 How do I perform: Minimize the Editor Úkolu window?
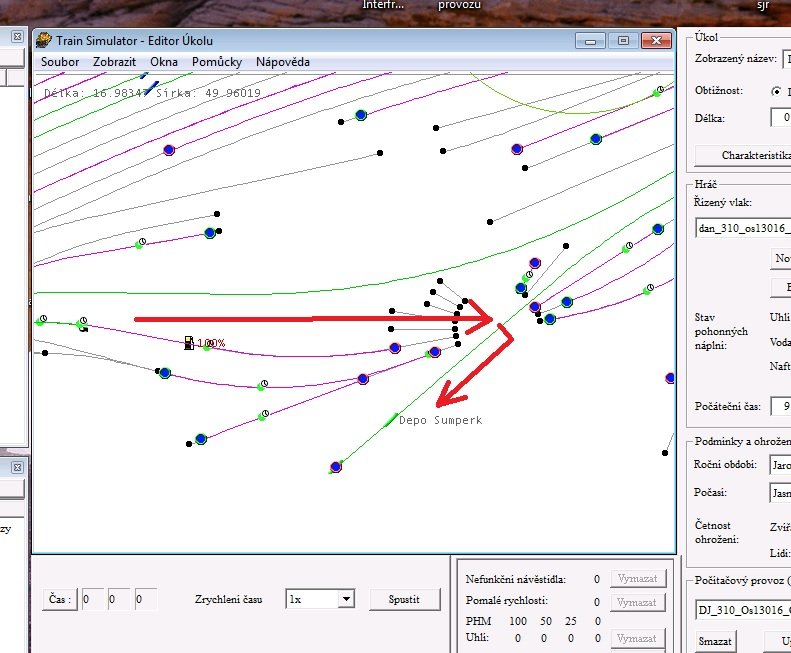coord(590,40)
